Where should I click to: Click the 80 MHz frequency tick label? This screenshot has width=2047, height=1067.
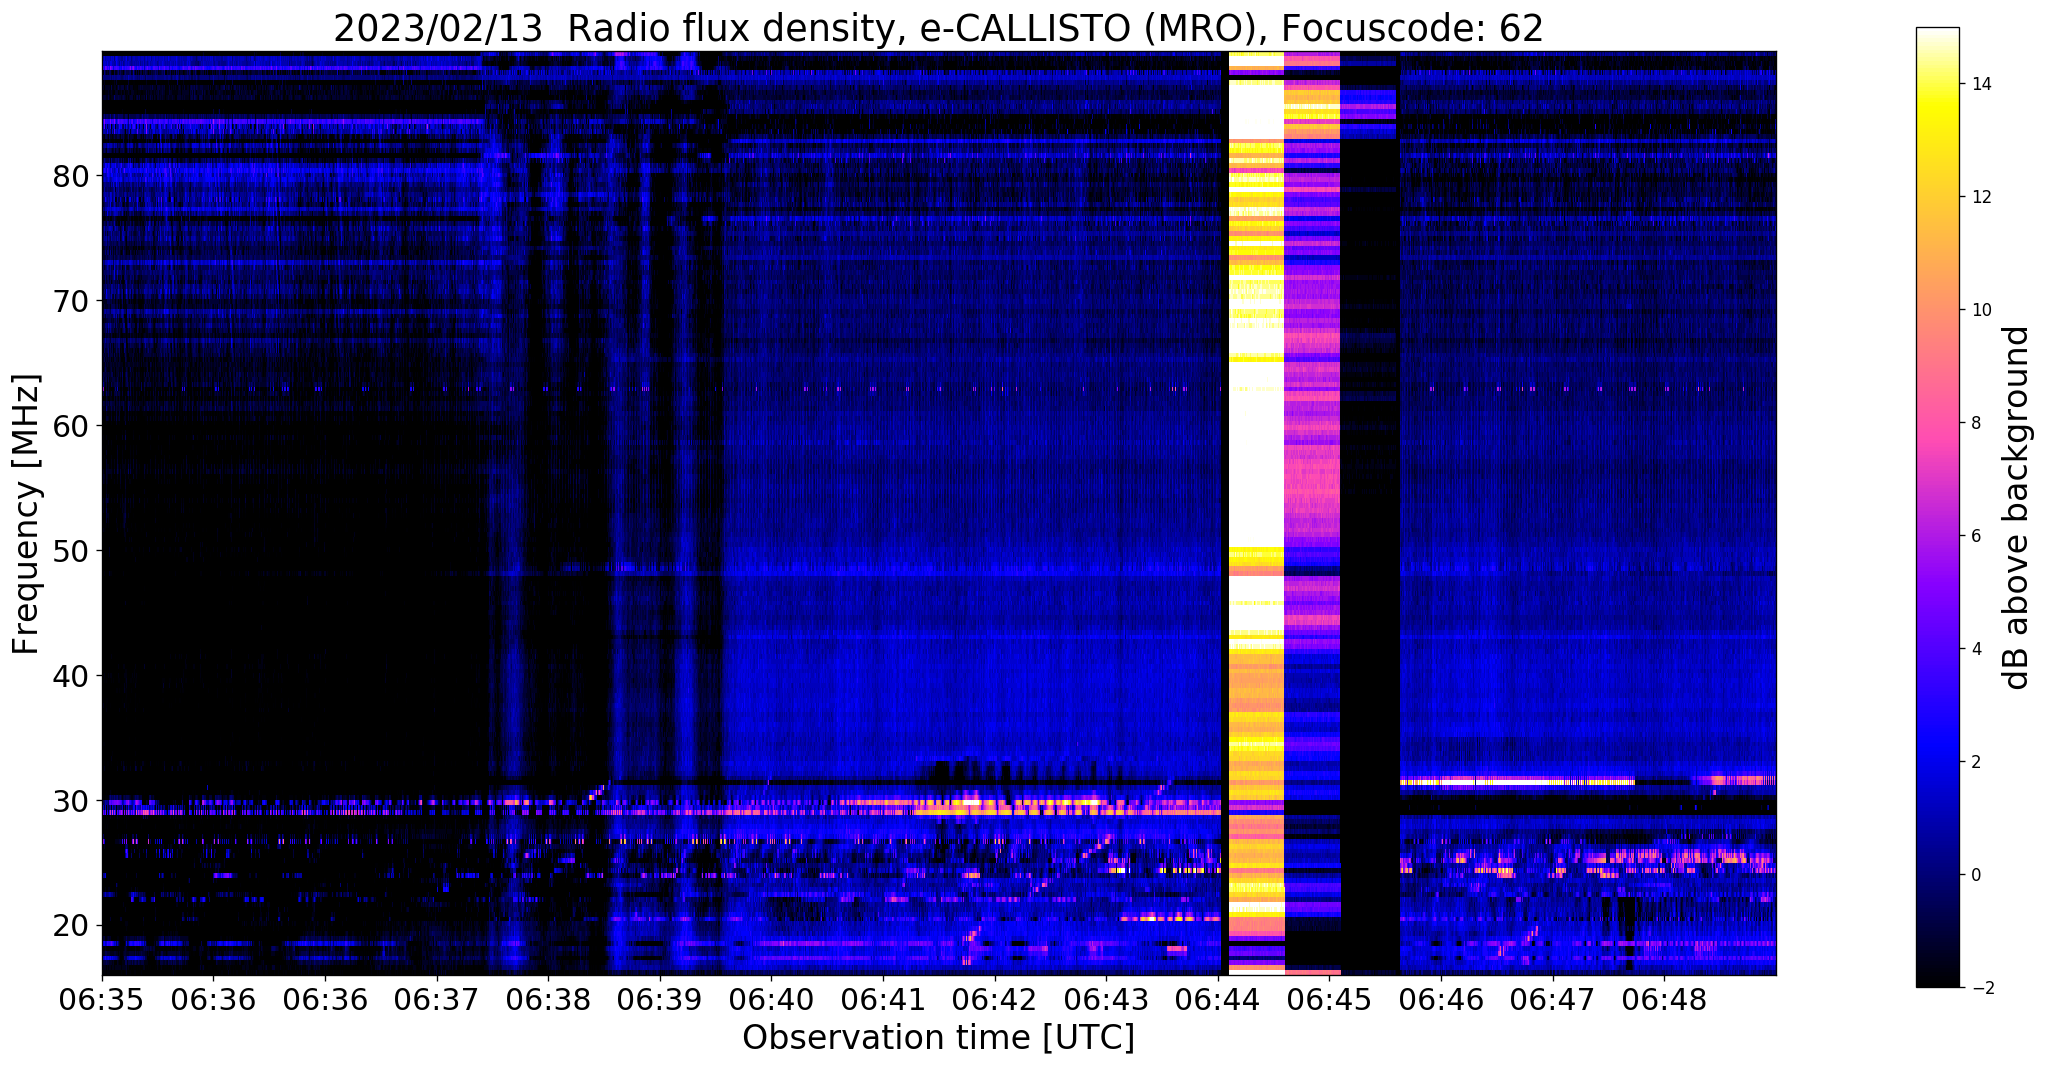point(71,176)
